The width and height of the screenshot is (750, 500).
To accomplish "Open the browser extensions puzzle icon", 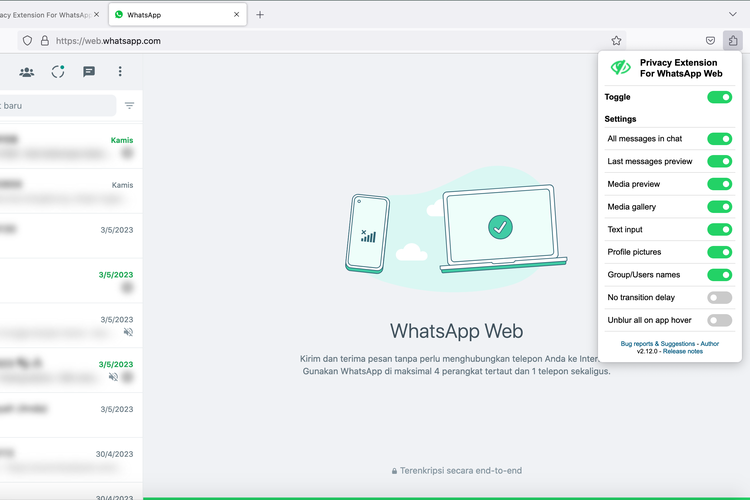I will (733, 41).
